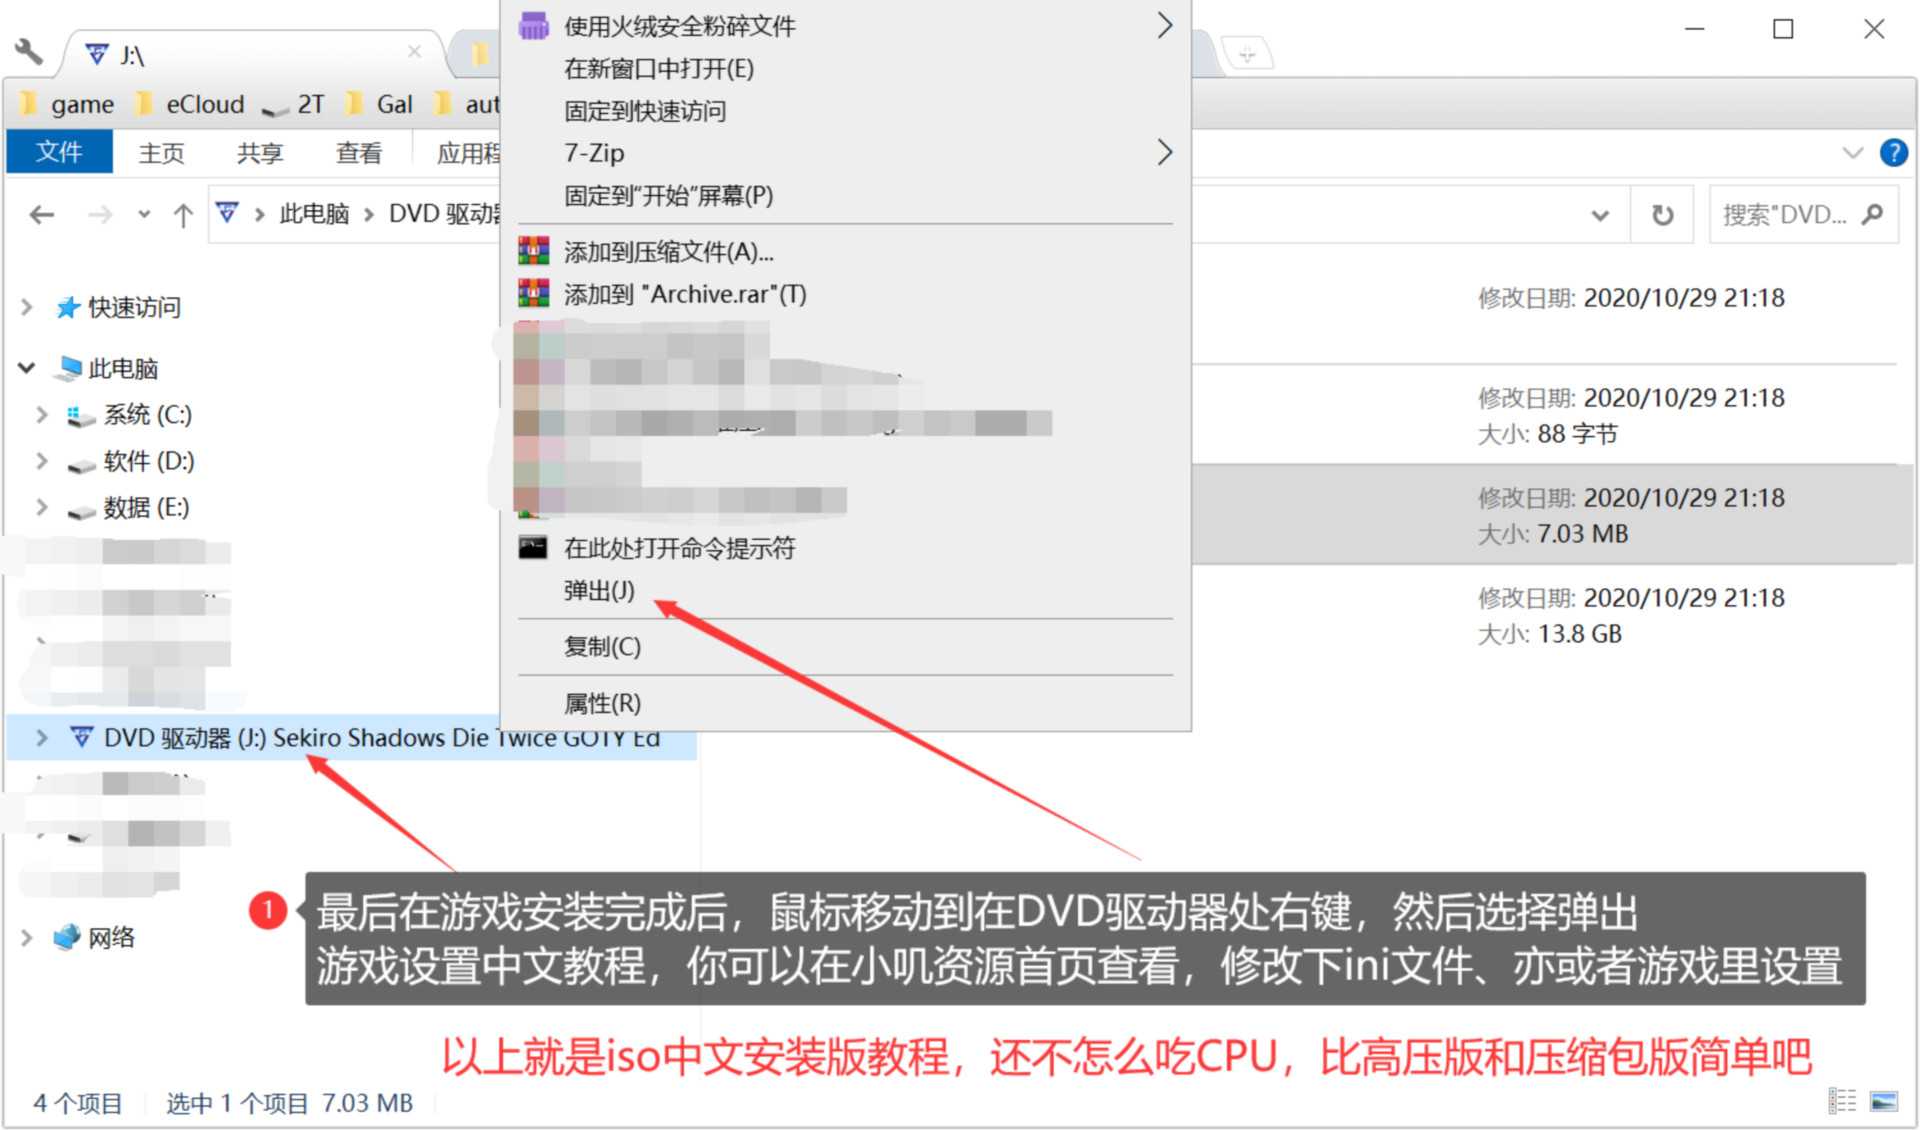Switch to the 共享 ribbon tab
Viewport: 1920px width, 1131px height.
point(260,153)
